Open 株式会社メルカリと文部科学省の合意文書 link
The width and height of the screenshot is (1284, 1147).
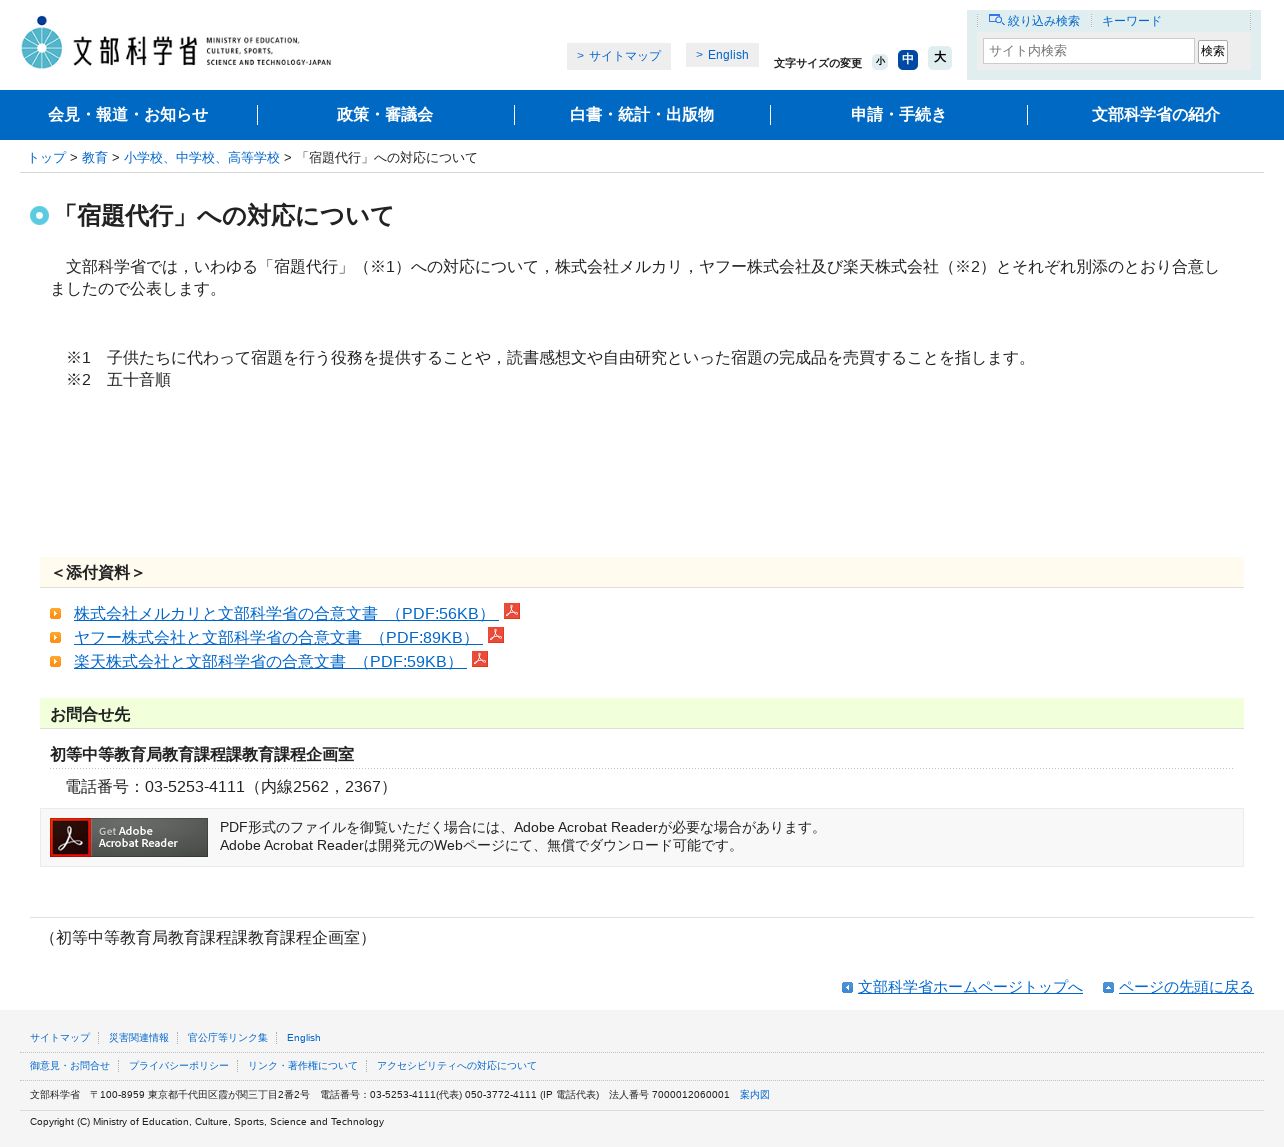[286, 614]
